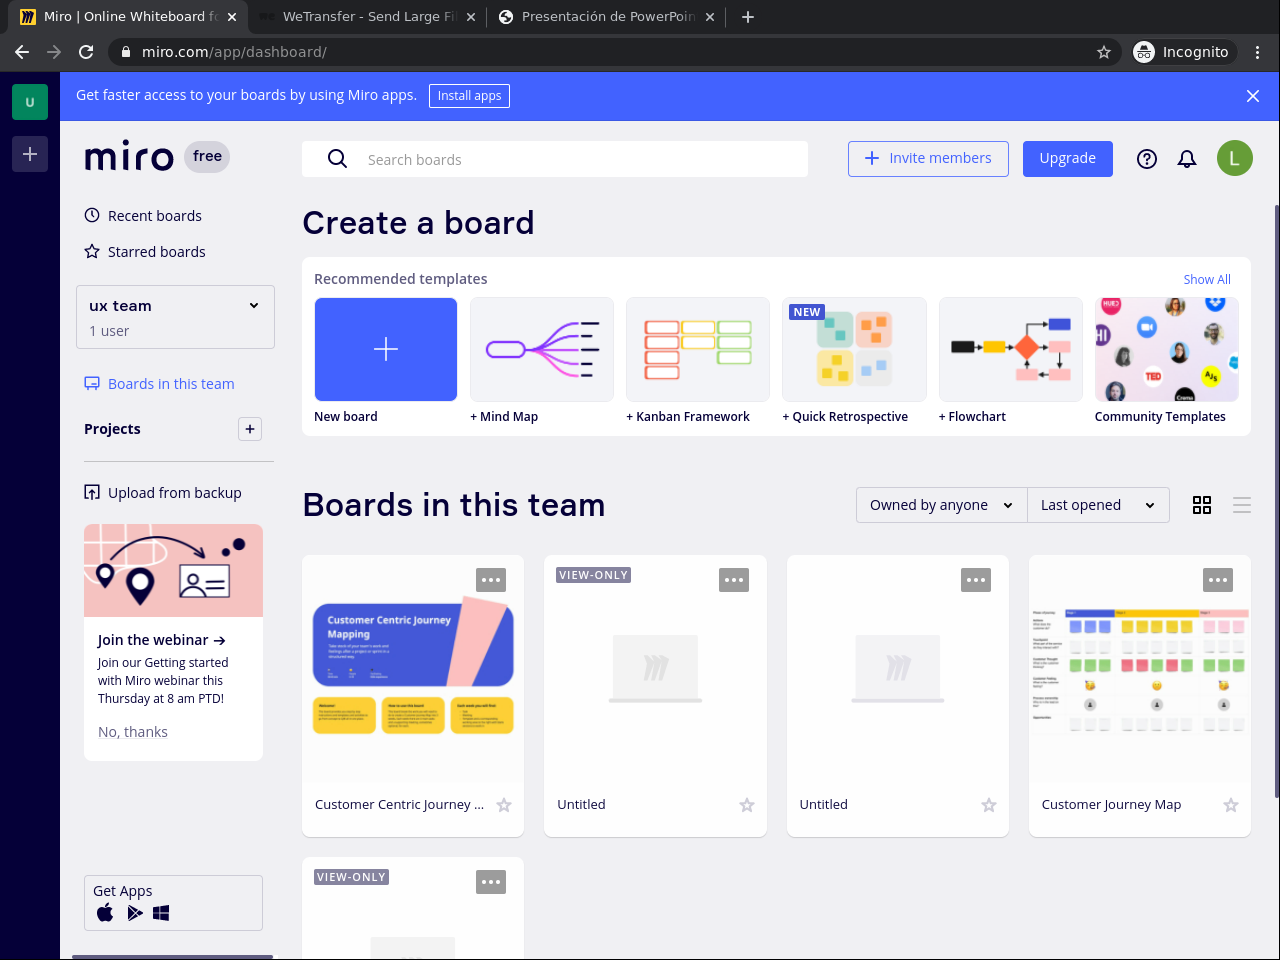Bookmark this page with the star icon

(1104, 52)
